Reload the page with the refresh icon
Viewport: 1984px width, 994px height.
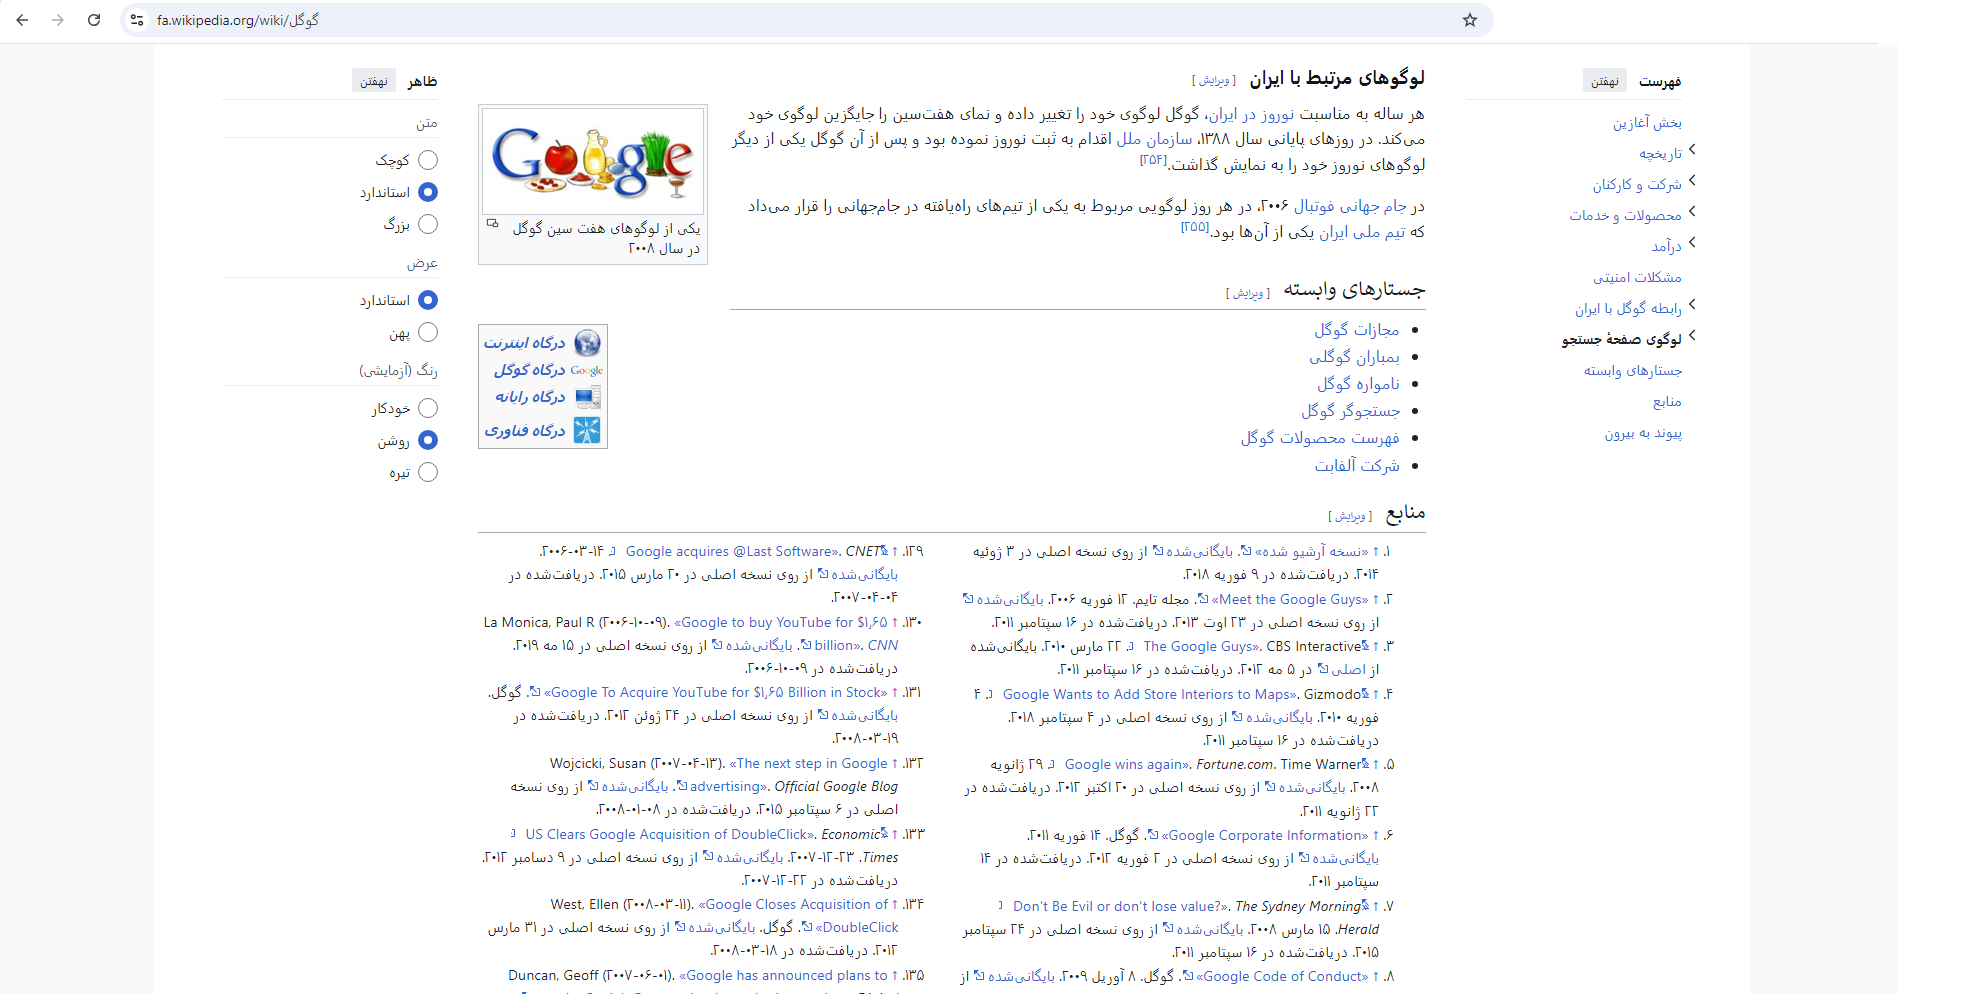(x=94, y=20)
